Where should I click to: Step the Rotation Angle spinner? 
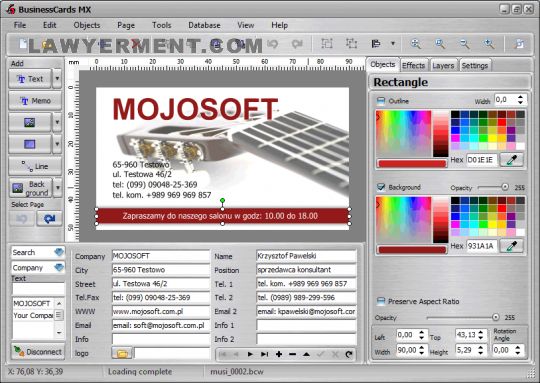(x=518, y=350)
